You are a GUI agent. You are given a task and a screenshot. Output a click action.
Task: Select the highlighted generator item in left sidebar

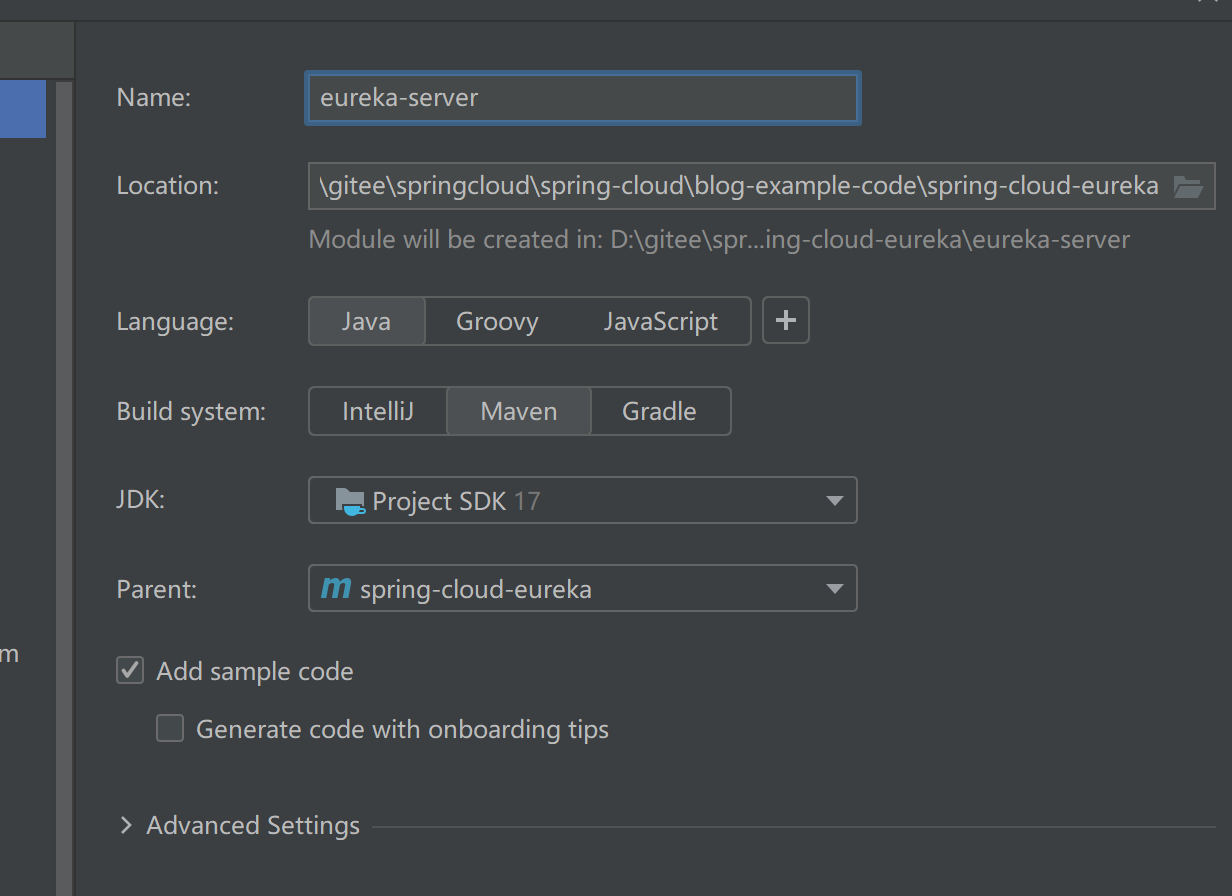23,109
